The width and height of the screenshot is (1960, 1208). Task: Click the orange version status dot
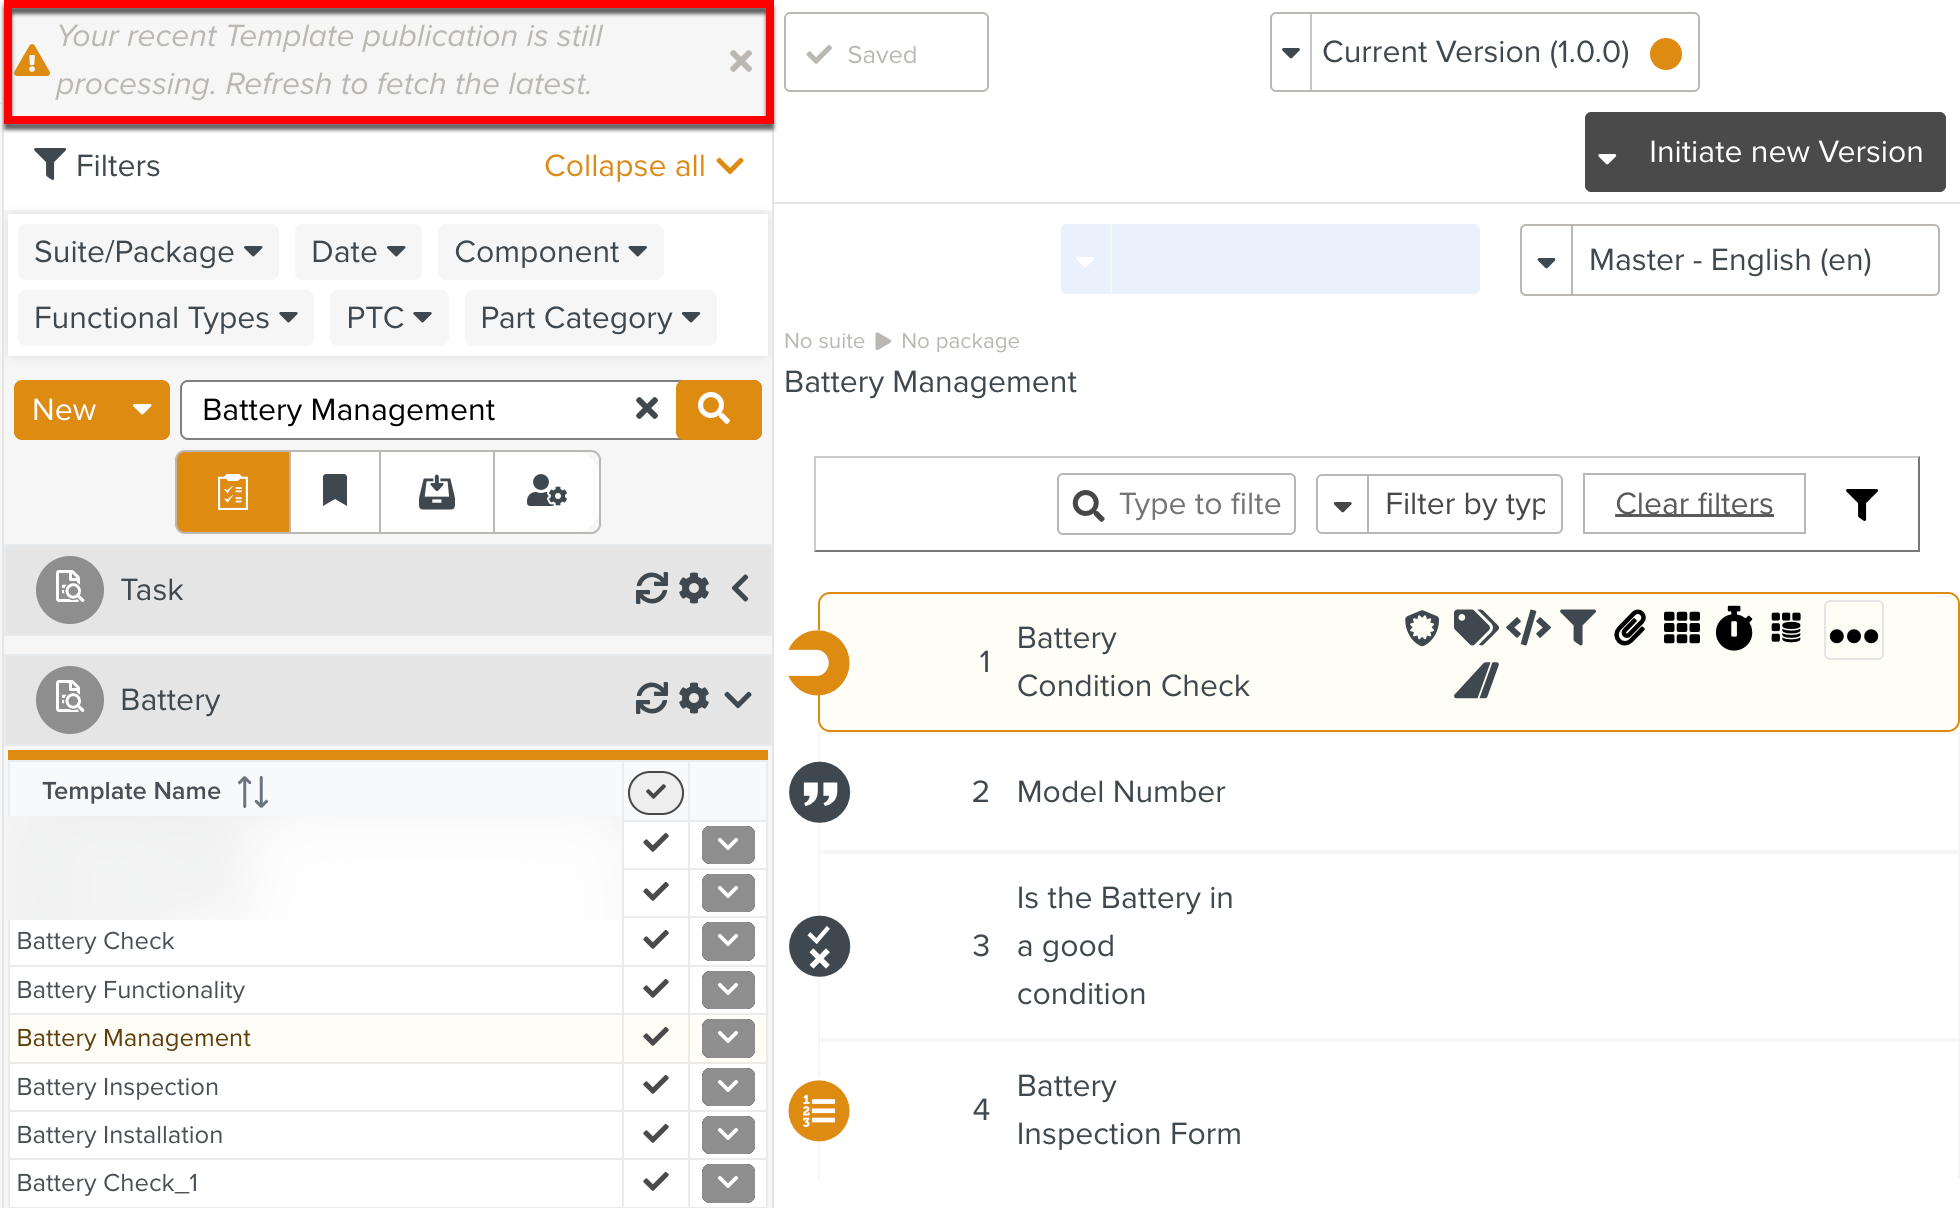pyautogui.click(x=1665, y=53)
